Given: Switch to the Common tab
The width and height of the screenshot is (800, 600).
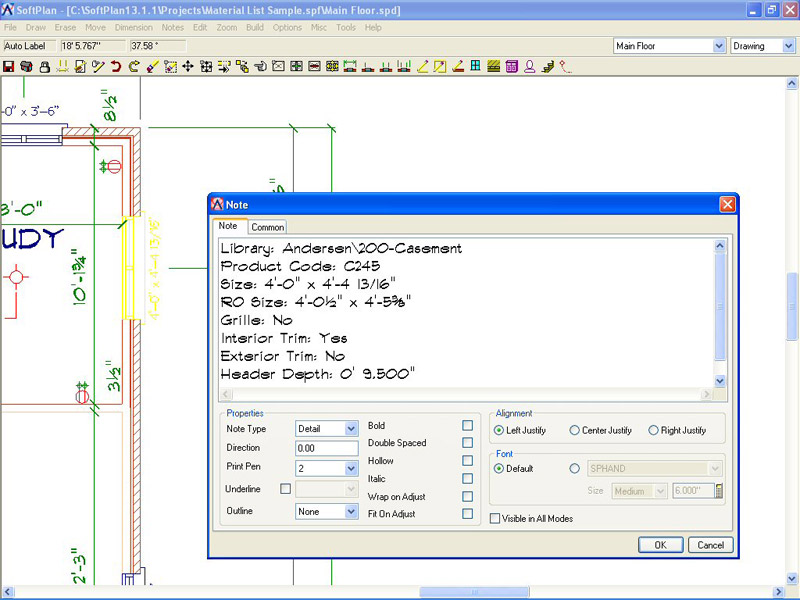Looking at the screenshot, I should [x=267, y=227].
